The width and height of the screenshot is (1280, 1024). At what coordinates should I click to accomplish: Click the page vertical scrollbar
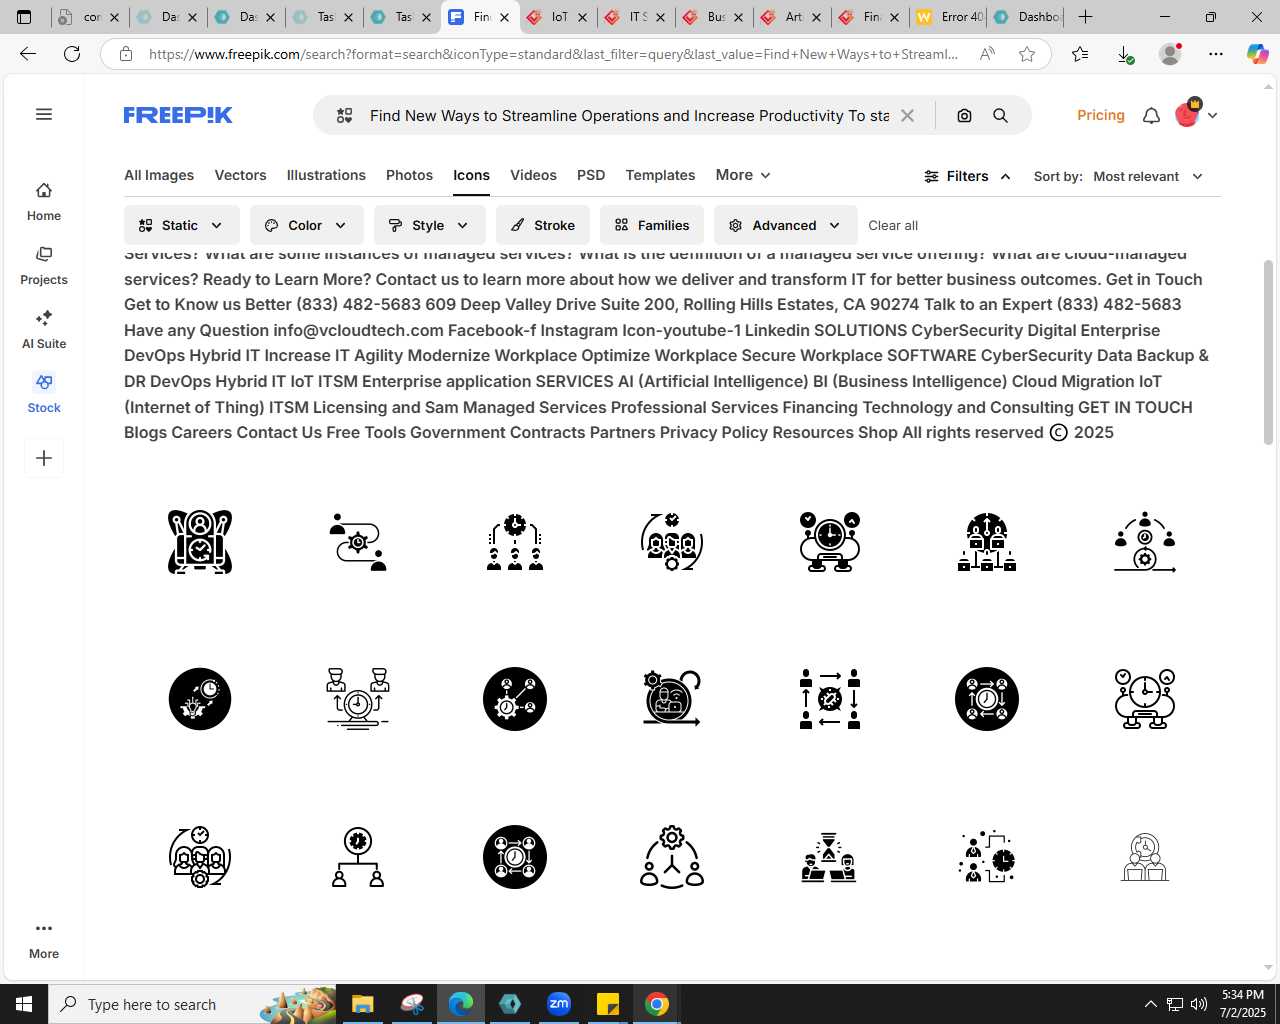[x=1268, y=352]
